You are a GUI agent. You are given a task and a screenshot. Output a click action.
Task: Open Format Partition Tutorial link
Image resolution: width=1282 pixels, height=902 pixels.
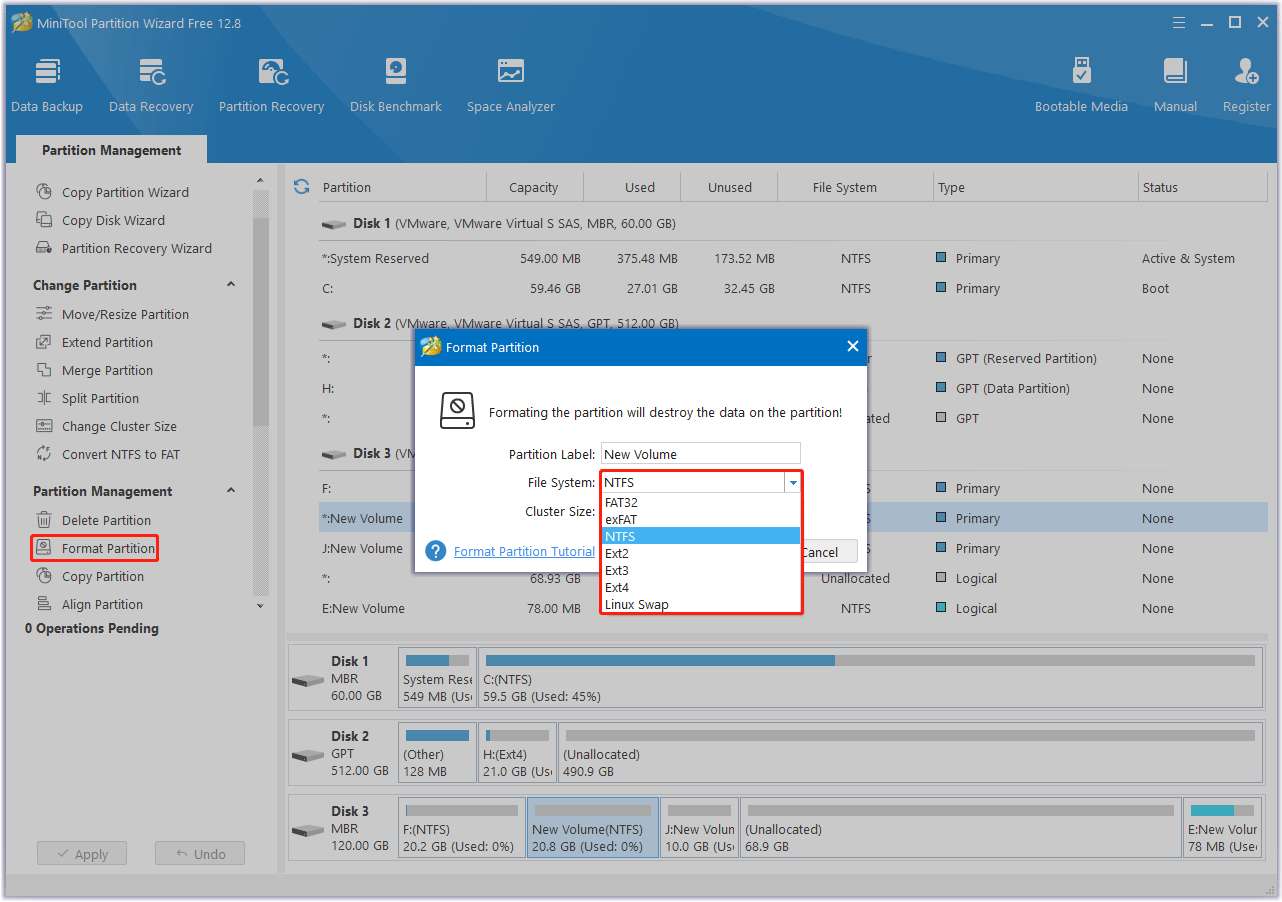coord(524,551)
